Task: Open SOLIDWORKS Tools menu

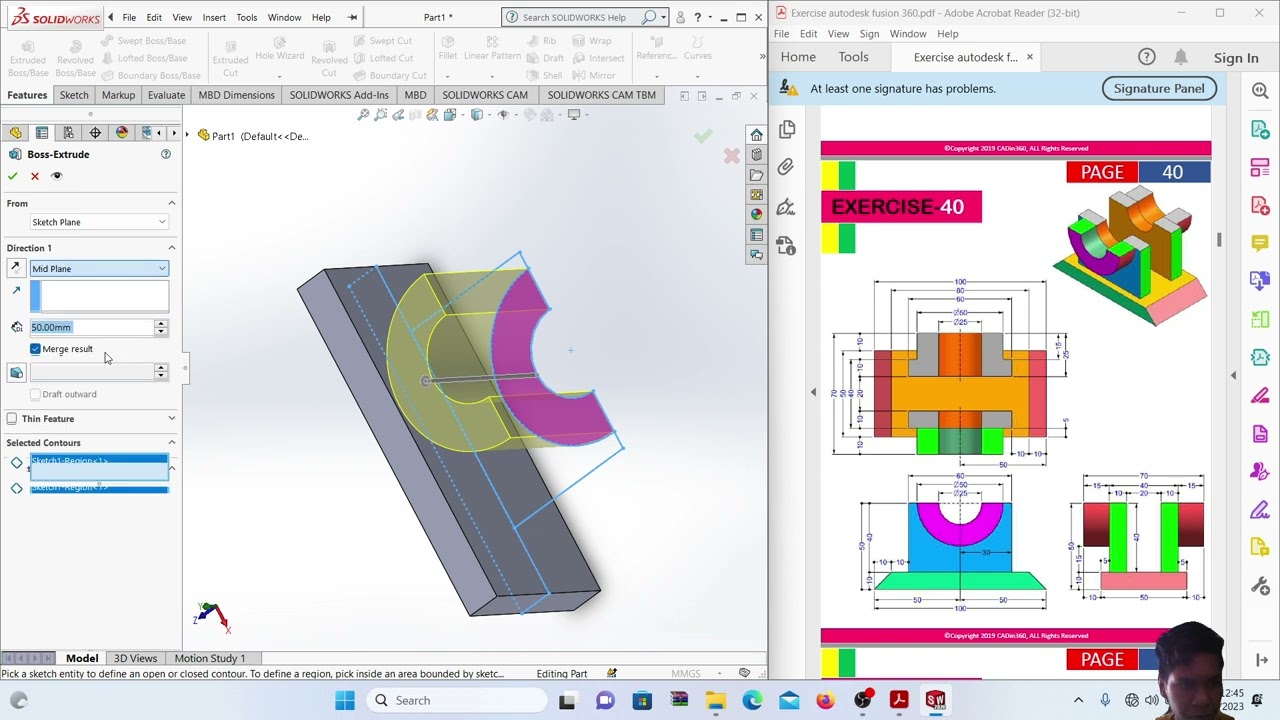Action: [x=247, y=17]
